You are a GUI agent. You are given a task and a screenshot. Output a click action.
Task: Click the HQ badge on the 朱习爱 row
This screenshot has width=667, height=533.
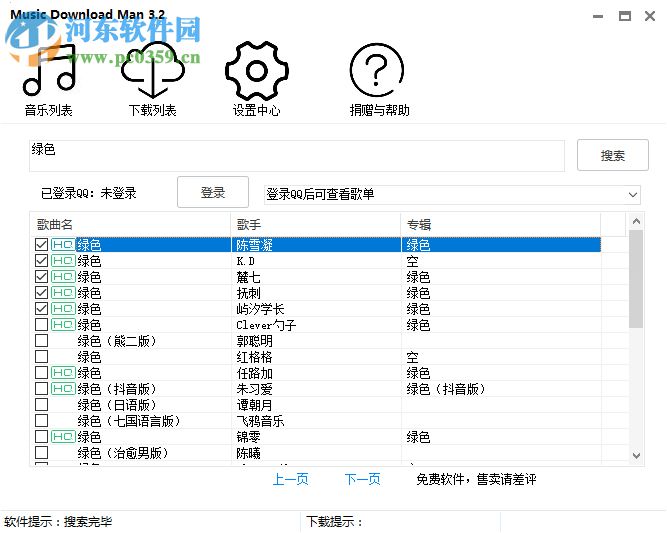63,389
